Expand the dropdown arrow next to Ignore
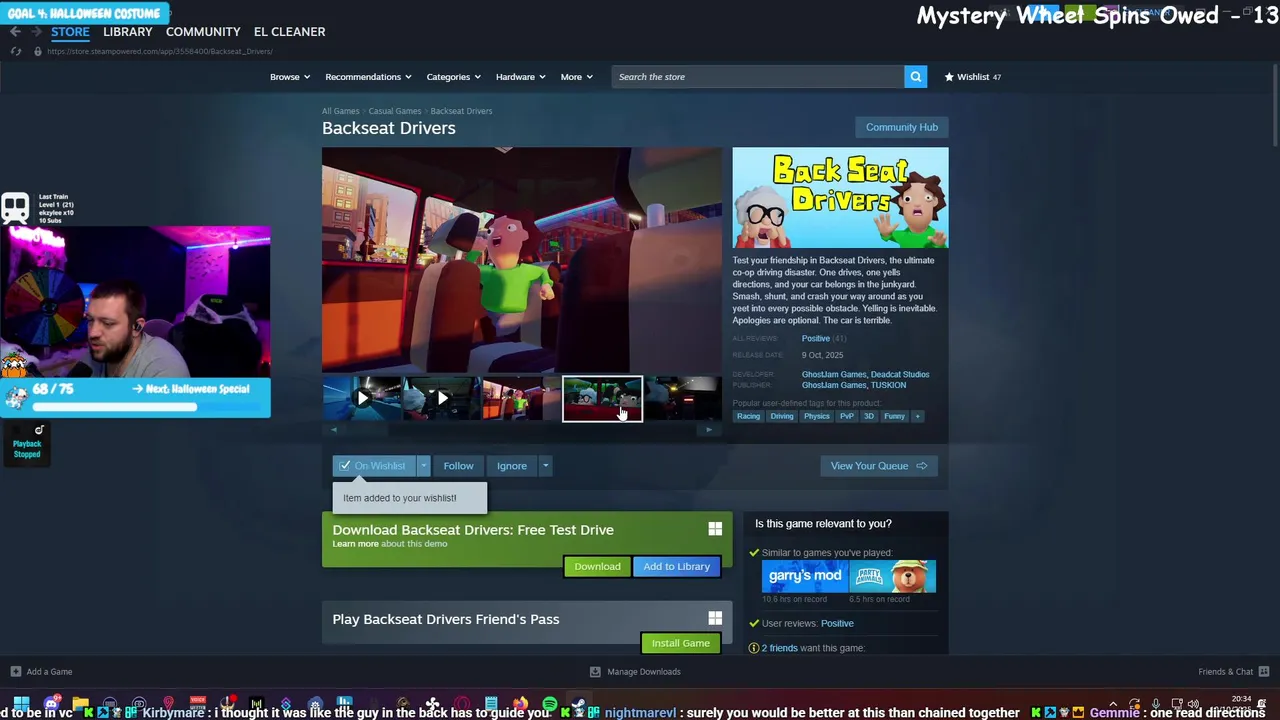The image size is (1280, 720). tap(545, 466)
